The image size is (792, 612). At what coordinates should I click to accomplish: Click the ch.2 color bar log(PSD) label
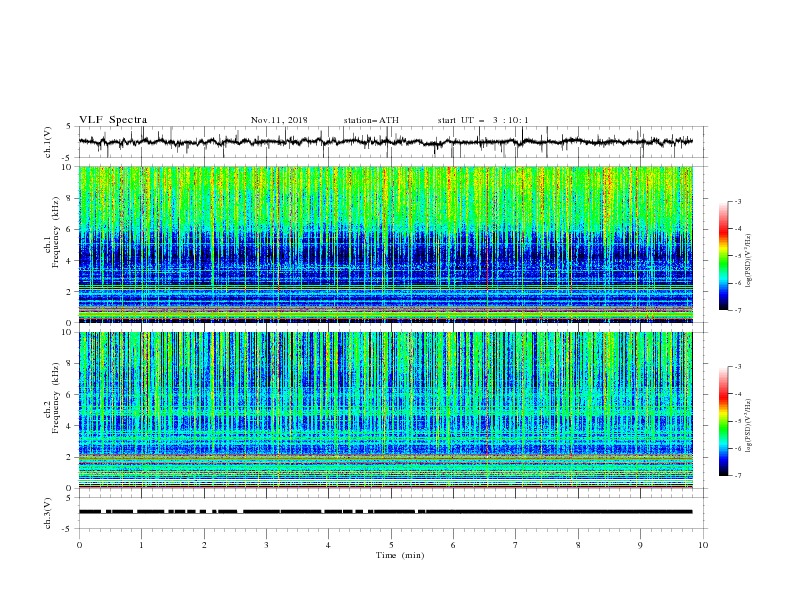pyautogui.click(x=749, y=426)
